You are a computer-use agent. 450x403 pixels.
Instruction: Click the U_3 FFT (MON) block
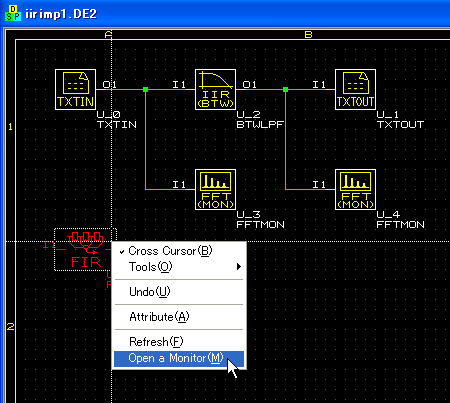[215, 189]
